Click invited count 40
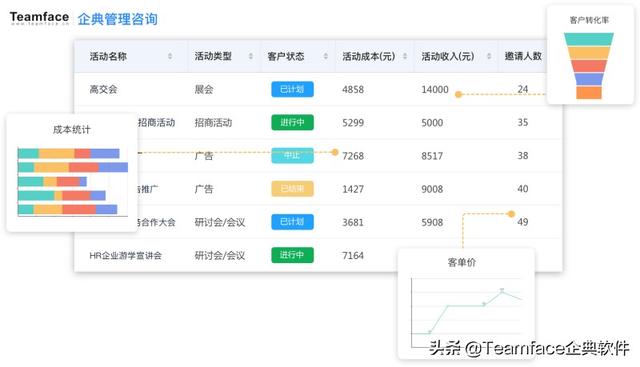Viewport: 640px width, 367px height. pos(523,189)
